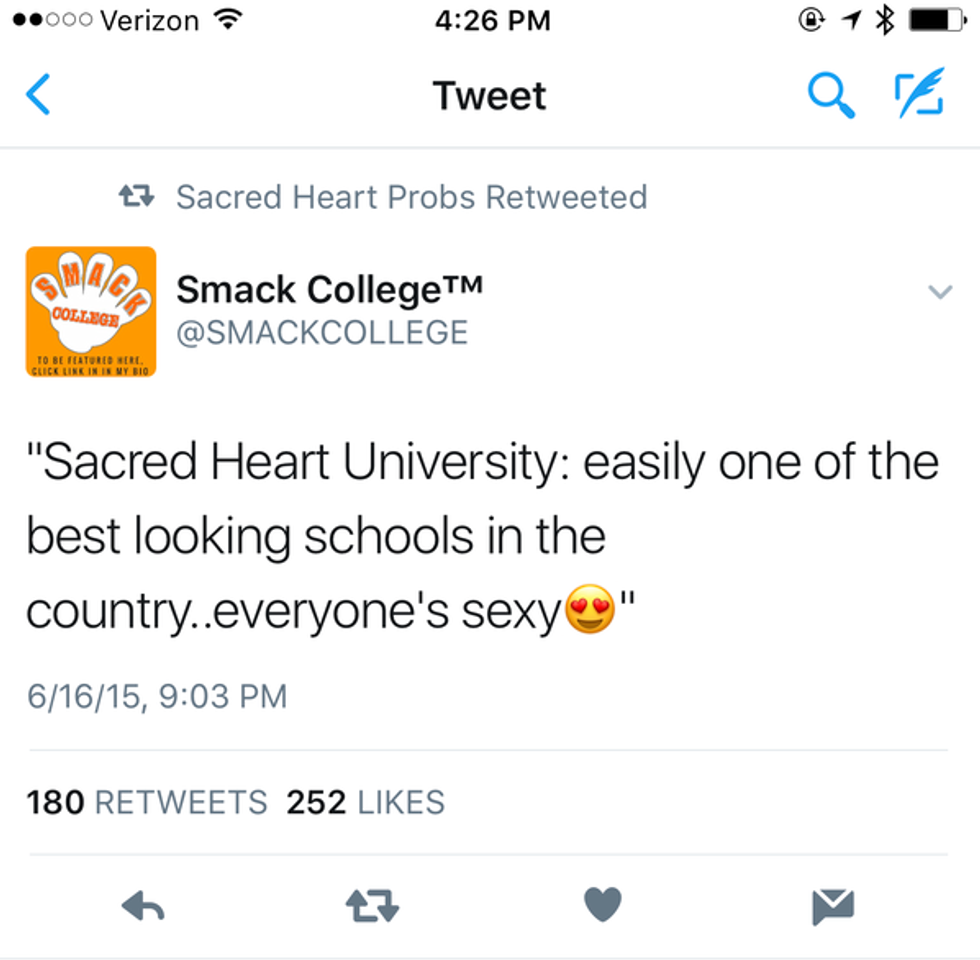
Task: Tap the battery status icon
Action: pos(934,21)
